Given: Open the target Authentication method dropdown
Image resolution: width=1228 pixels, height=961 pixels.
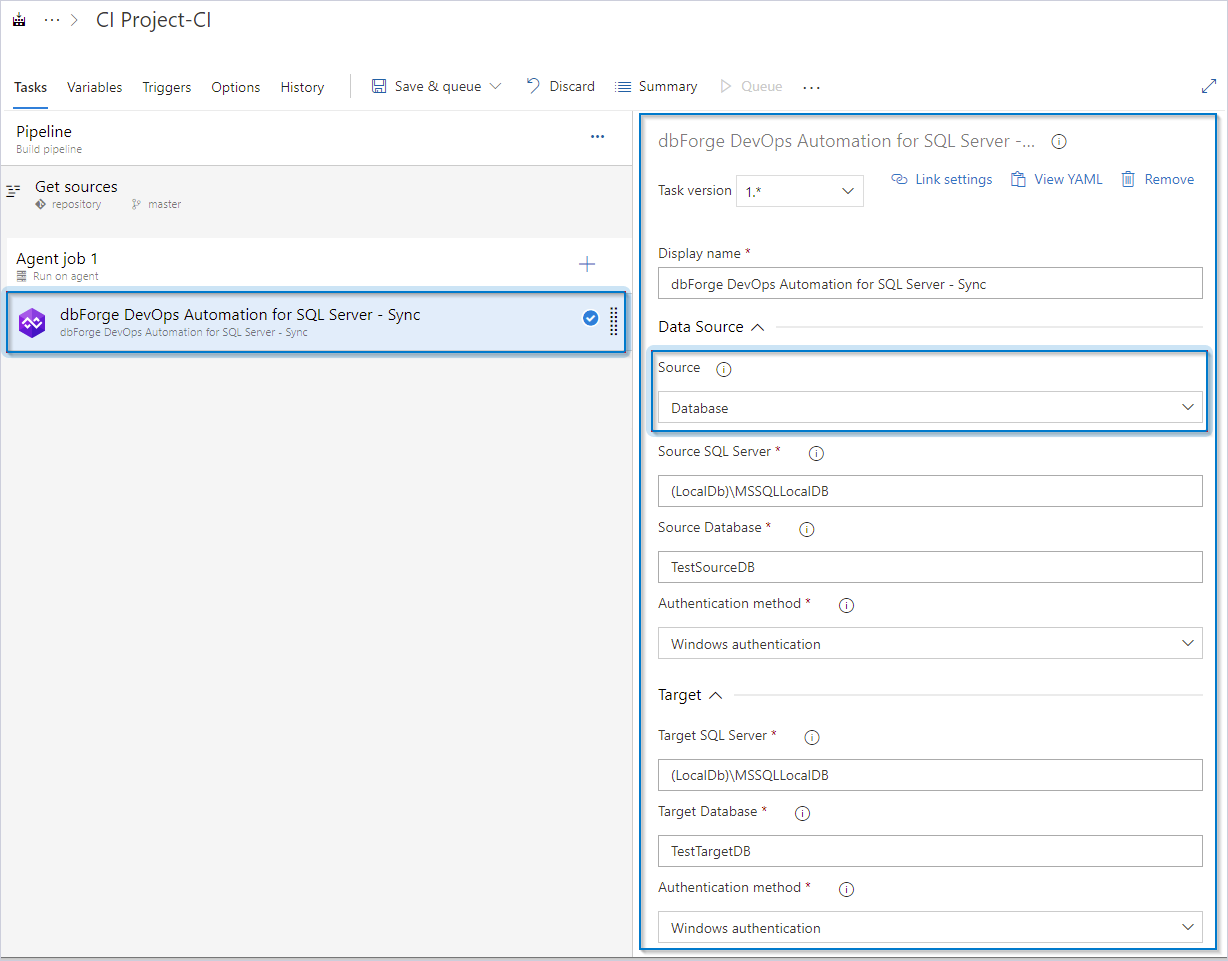Looking at the screenshot, I should pos(930,927).
